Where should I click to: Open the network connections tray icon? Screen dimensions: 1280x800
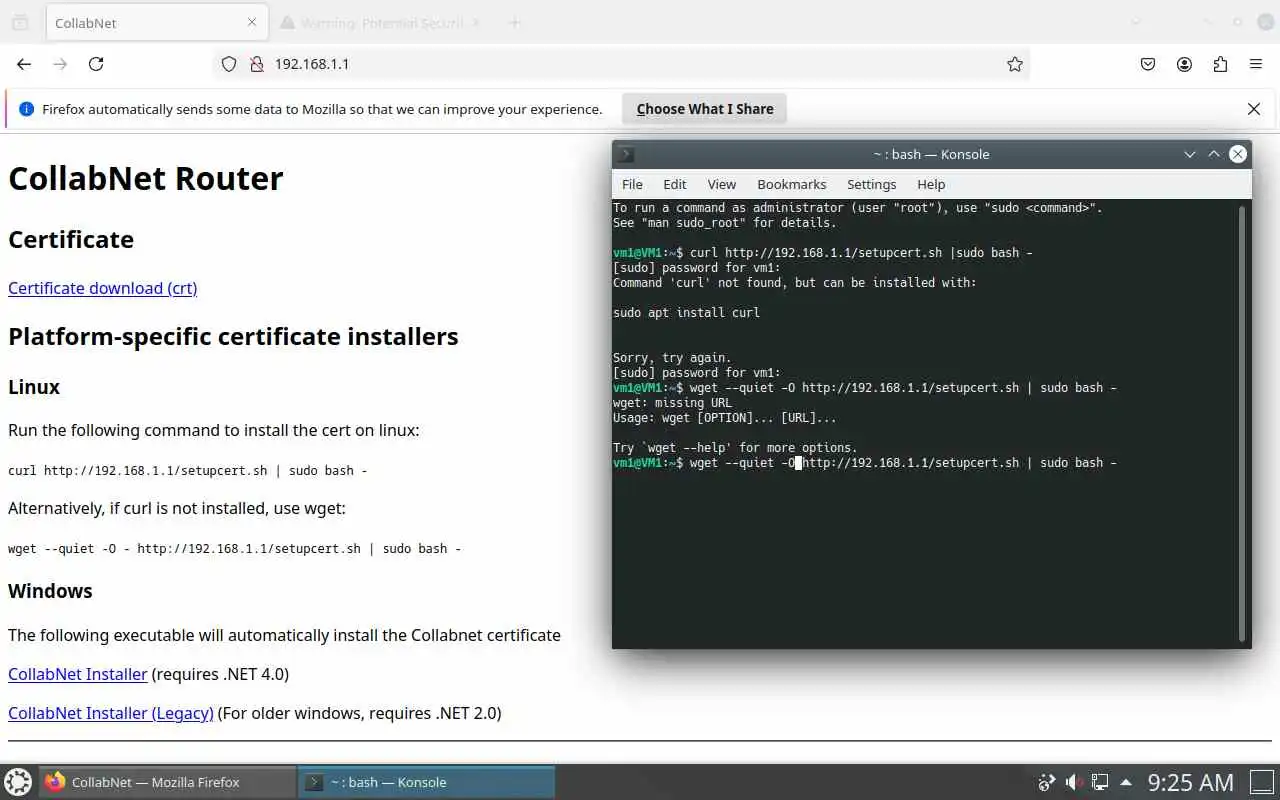pos(1100,782)
